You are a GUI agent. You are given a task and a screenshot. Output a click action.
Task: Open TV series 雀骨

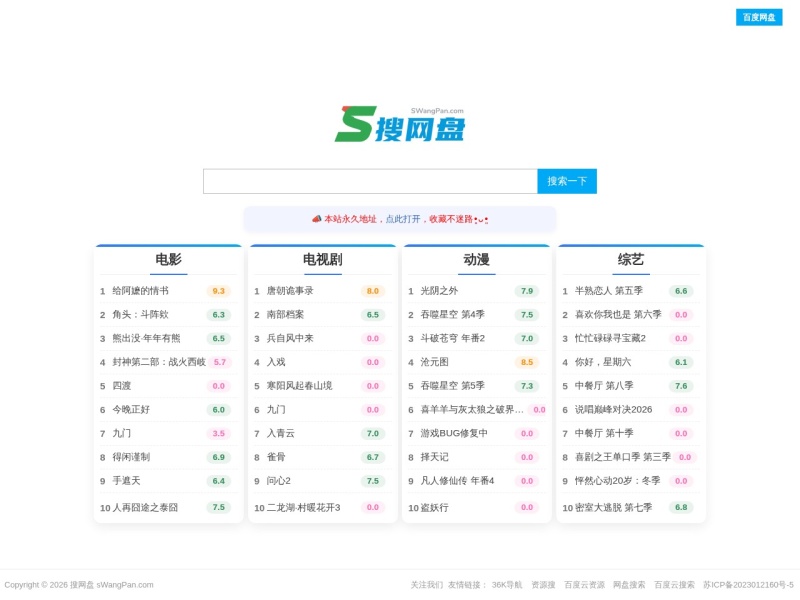pos(276,457)
